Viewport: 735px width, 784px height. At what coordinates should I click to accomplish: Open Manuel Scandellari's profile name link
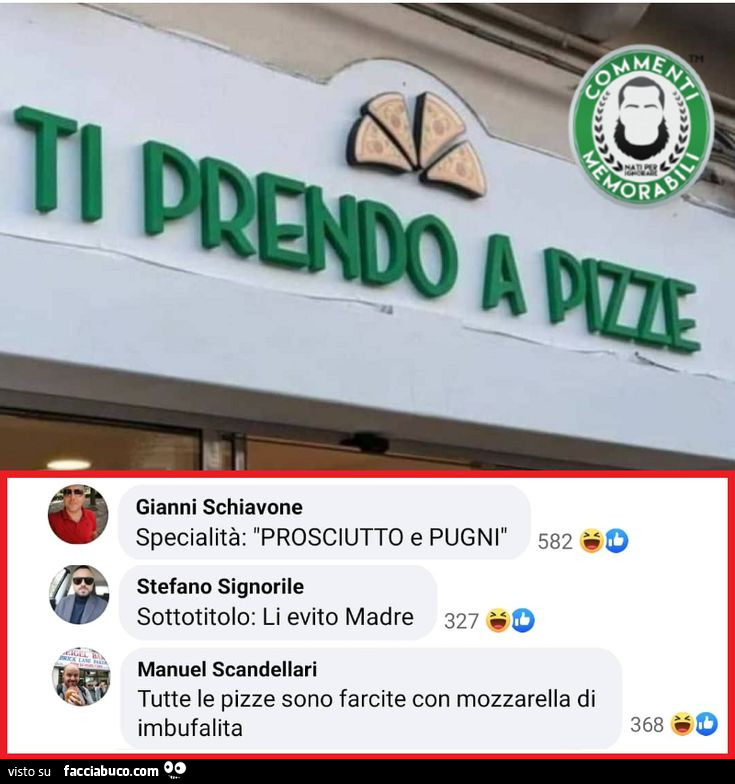pyautogui.click(x=227, y=669)
